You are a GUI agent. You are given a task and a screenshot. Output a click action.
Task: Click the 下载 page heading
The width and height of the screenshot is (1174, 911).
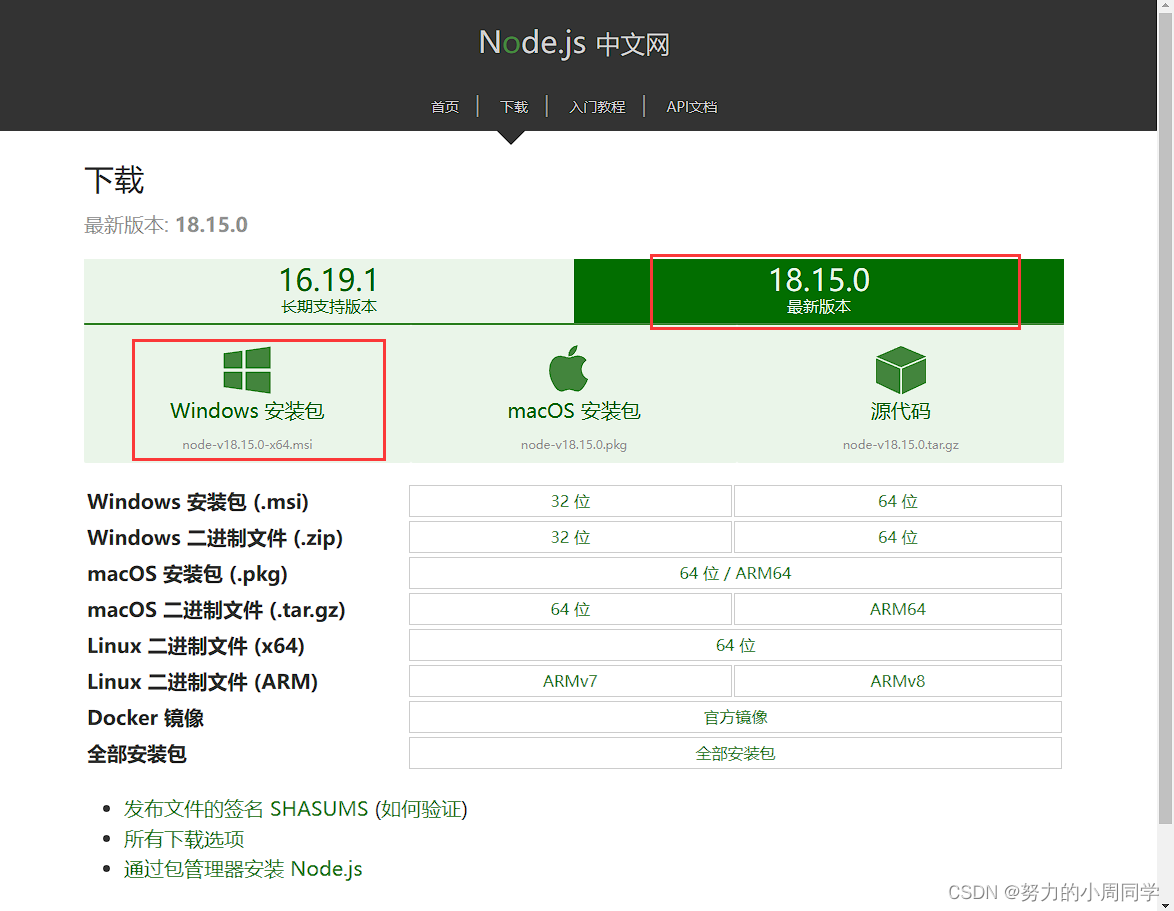[x=114, y=180]
